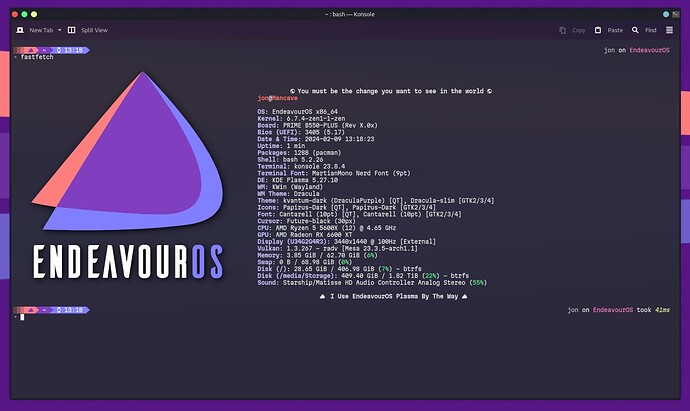The height and width of the screenshot is (411, 690).
Task: Click the Konsole terminal icon in title bar
Action: 675,14
